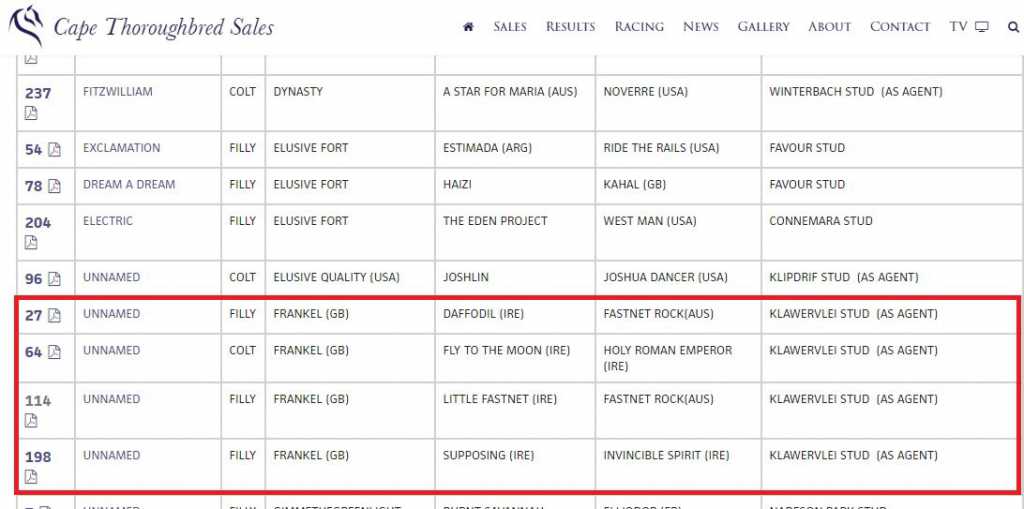Open the Fitzwilliam horse link

tap(118, 92)
